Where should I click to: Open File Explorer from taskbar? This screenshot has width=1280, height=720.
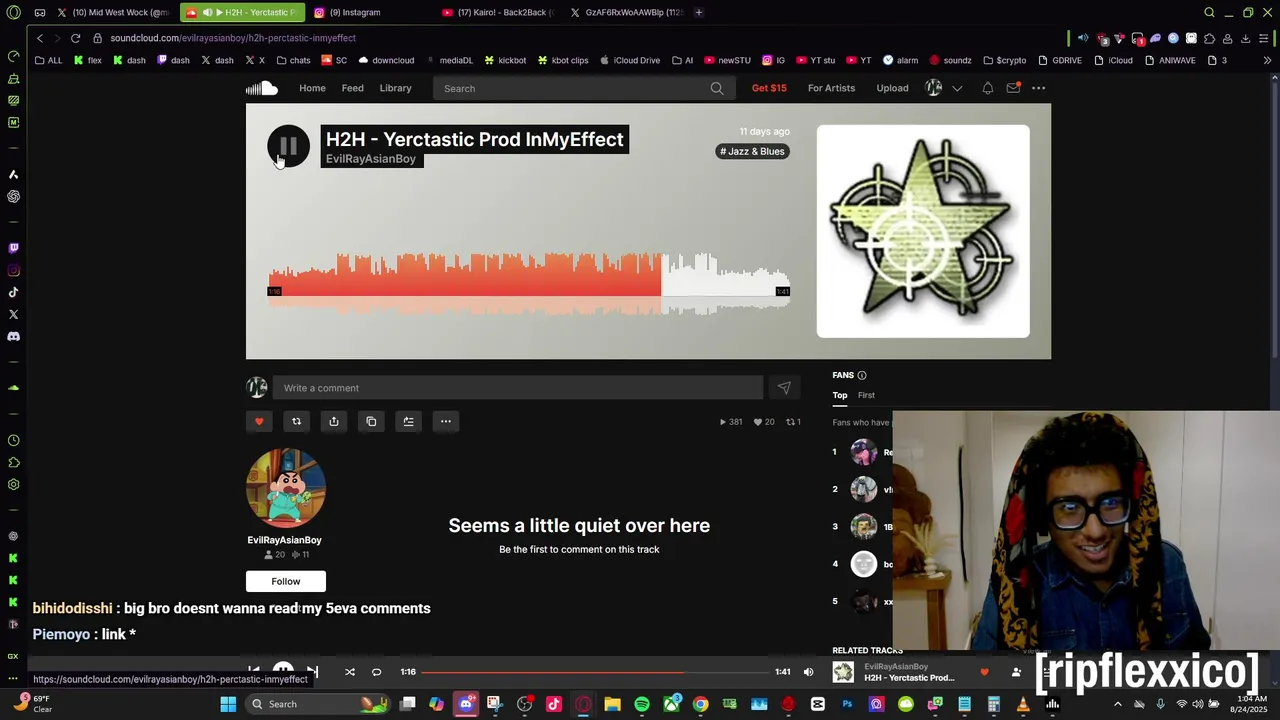pos(612,704)
